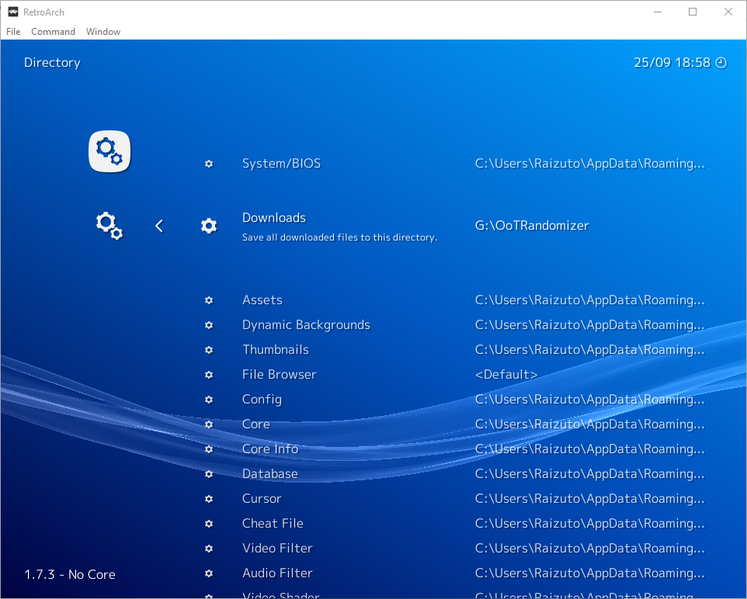Click the clock icon next to the time
The image size is (747, 599).
[x=721, y=63]
